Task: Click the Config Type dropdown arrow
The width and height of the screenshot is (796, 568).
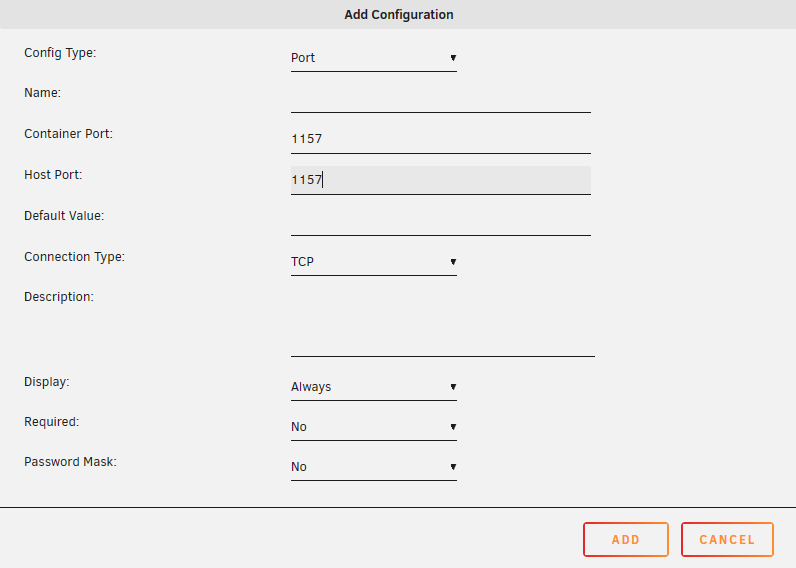Action: click(453, 58)
